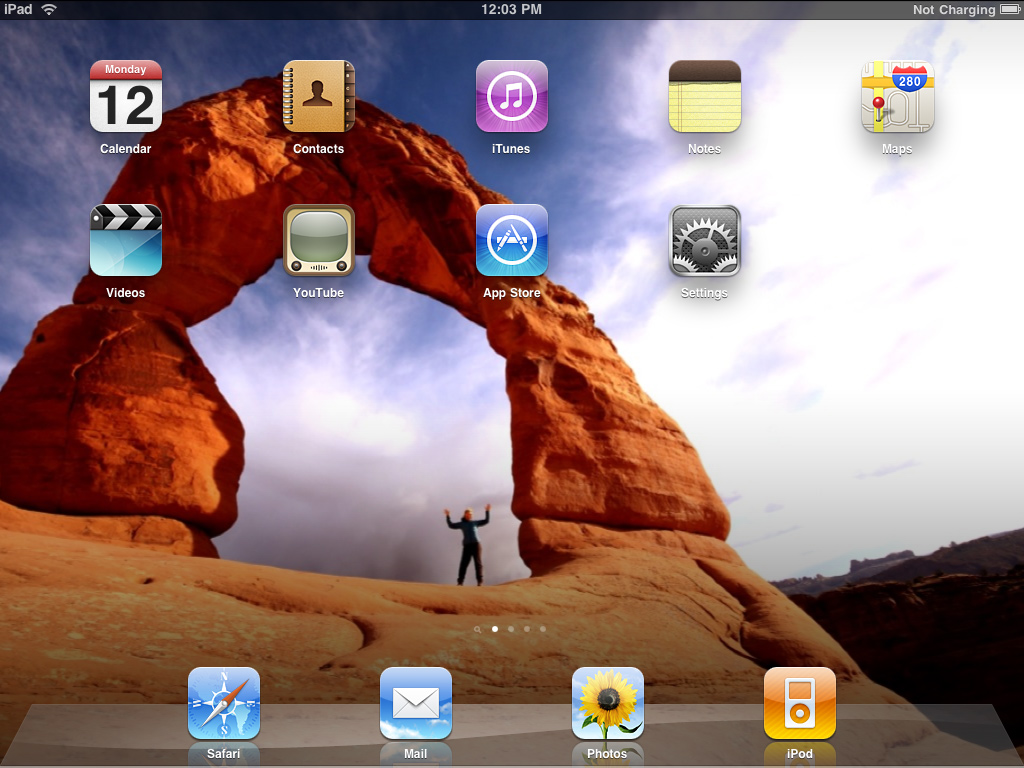Launch the YouTube app
This screenshot has width=1024, height=768.
(319, 240)
